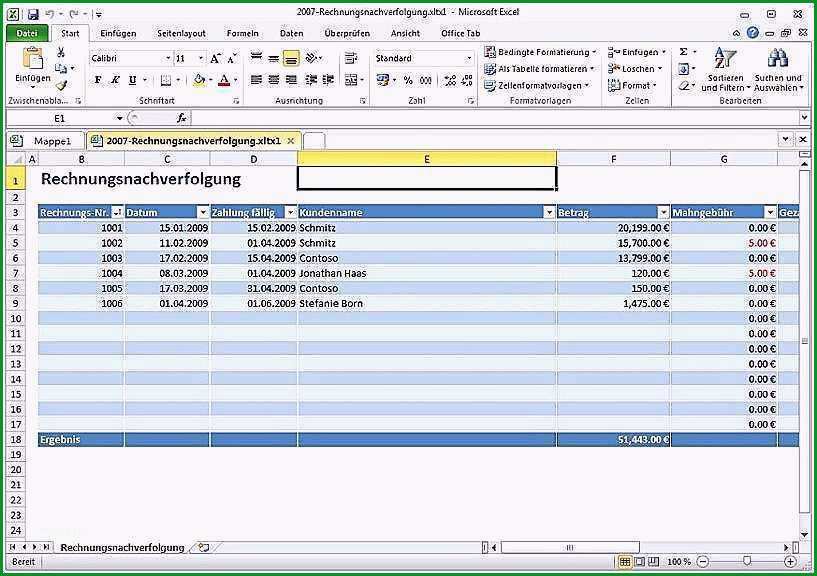Click the Name Box showing E1
Screen dimensions: 817x576
[60, 118]
